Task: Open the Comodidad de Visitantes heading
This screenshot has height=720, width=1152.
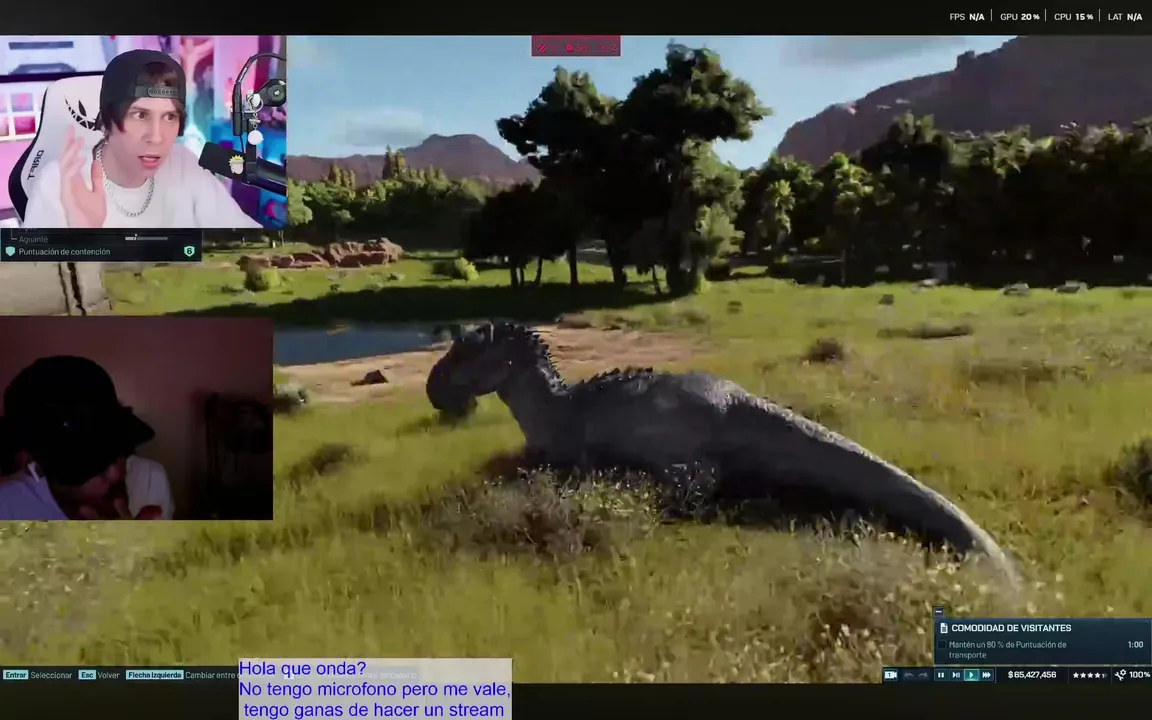Action: click(1011, 628)
